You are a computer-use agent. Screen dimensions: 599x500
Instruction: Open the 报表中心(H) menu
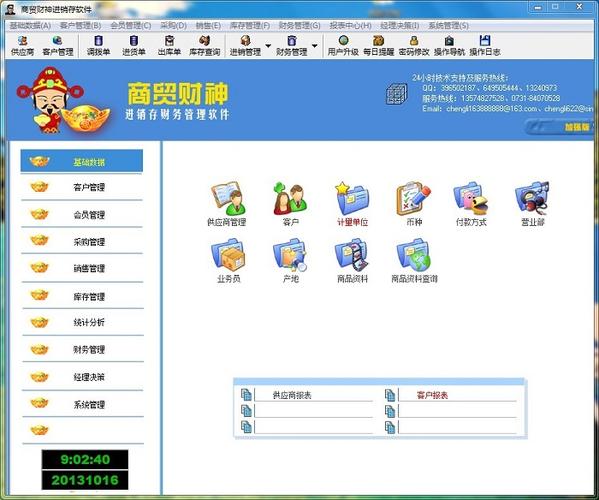(x=350, y=26)
